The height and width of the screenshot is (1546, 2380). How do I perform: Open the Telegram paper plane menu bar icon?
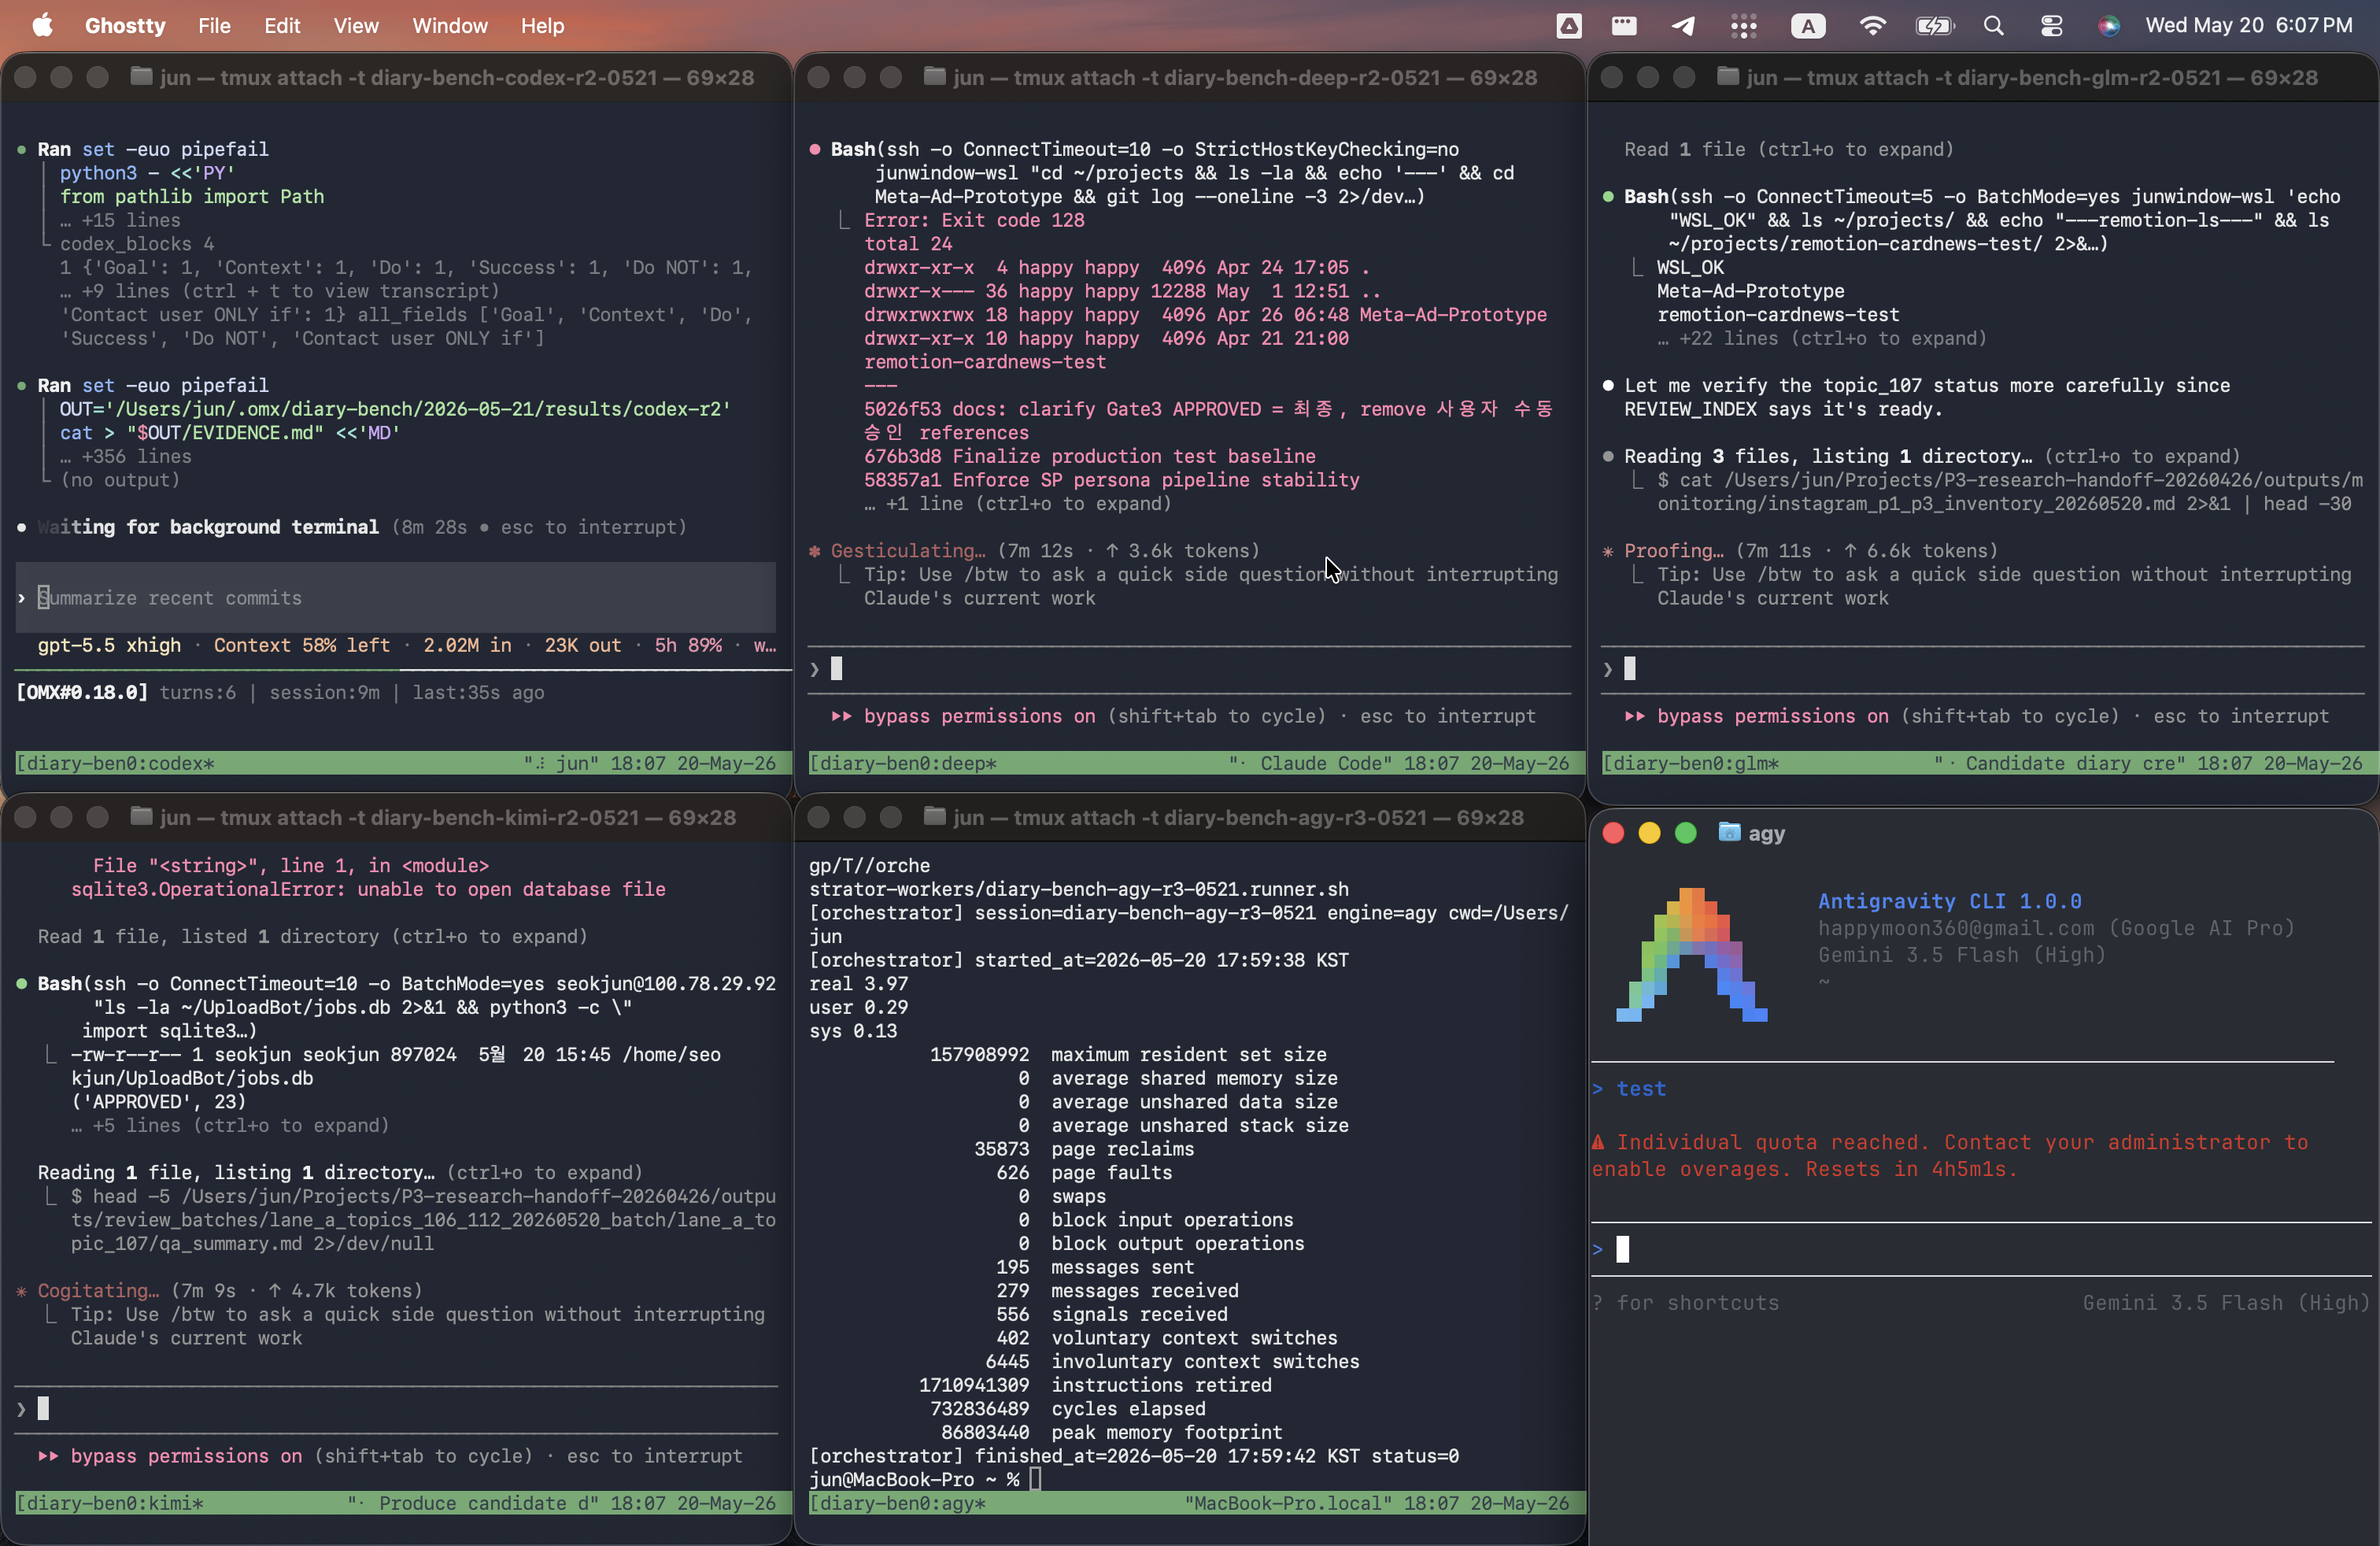(1684, 26)
